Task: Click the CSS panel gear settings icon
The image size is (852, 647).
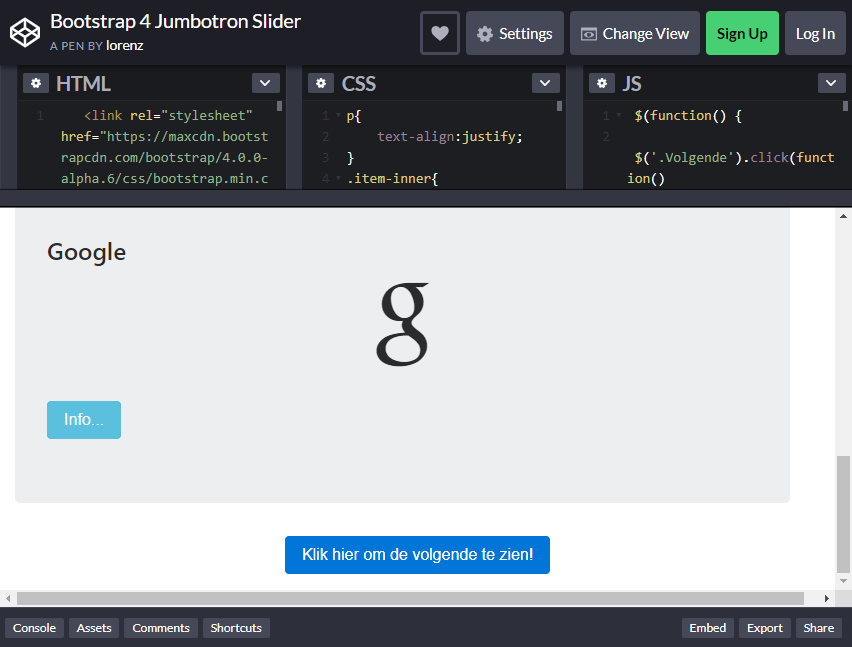Action: (321, 83)
